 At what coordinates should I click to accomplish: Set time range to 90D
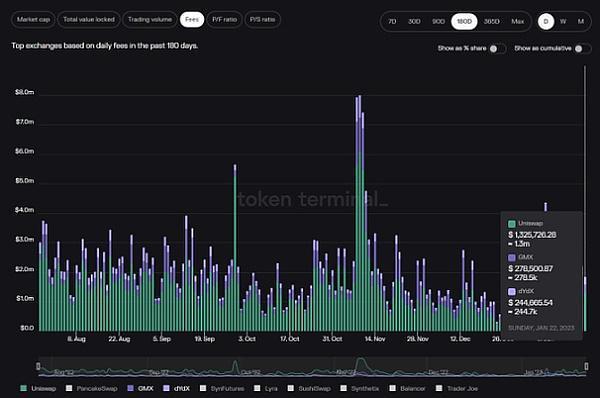pos(438,21)
